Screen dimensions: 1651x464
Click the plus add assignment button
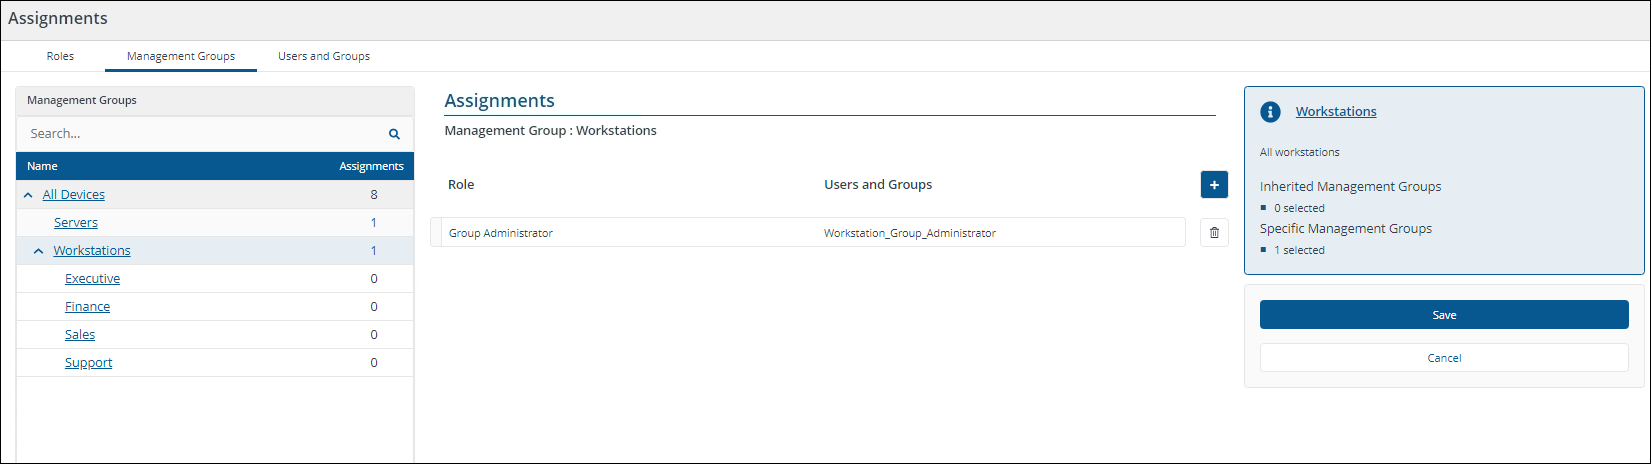tap(1214, 185)
